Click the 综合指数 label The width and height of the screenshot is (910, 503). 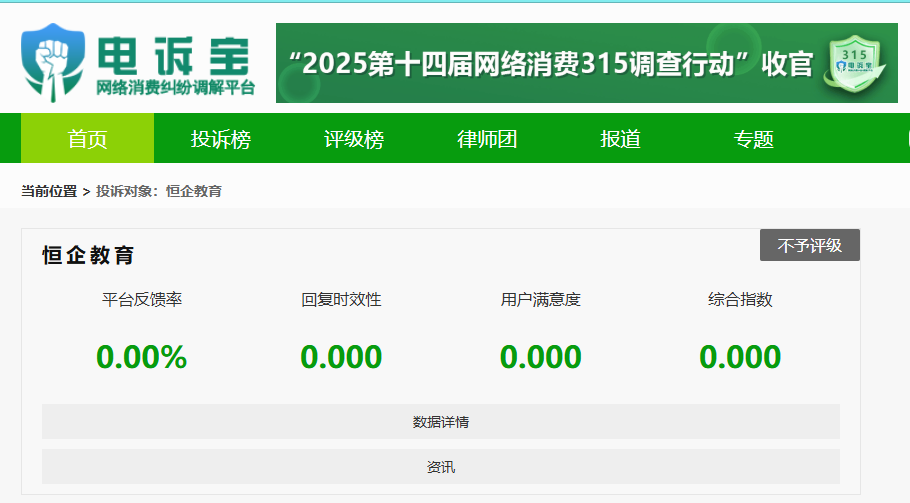click(740, 299)
